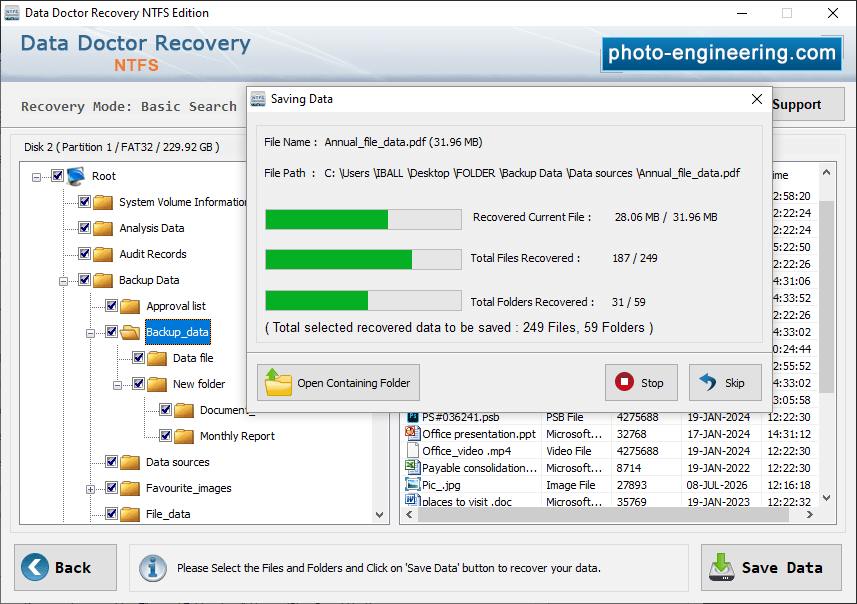Toggle the Analysis Data checkbox
857x604 pixels.
[84, 227]
